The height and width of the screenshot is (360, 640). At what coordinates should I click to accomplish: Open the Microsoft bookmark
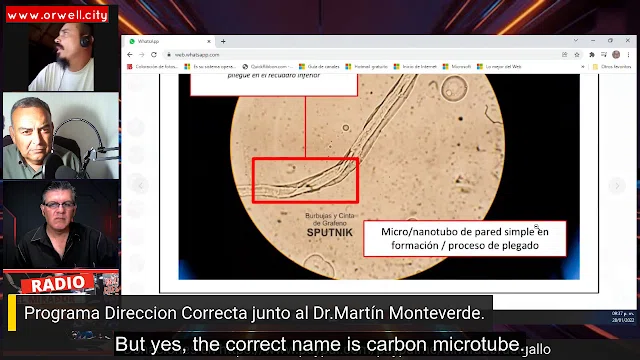(x=457, y=67)
